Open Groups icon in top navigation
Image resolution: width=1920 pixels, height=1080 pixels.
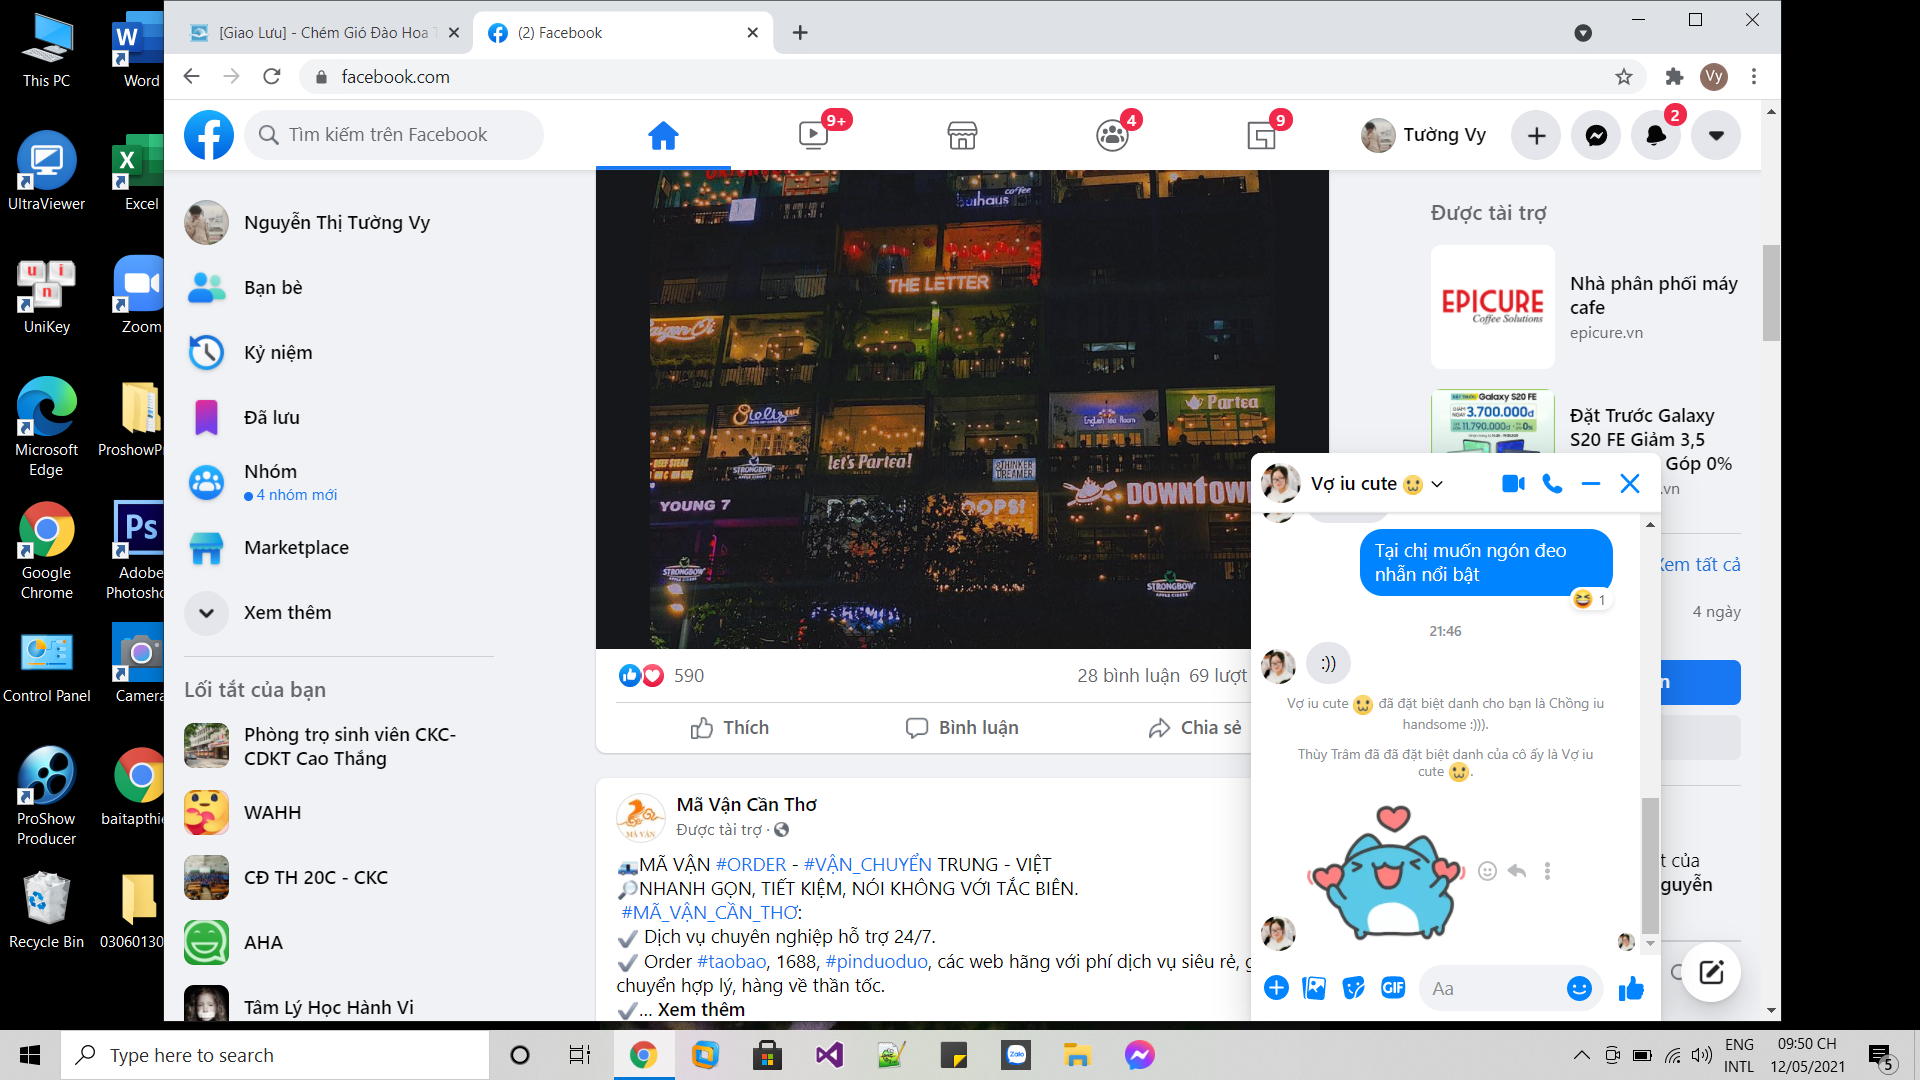tap(1112, 135)
